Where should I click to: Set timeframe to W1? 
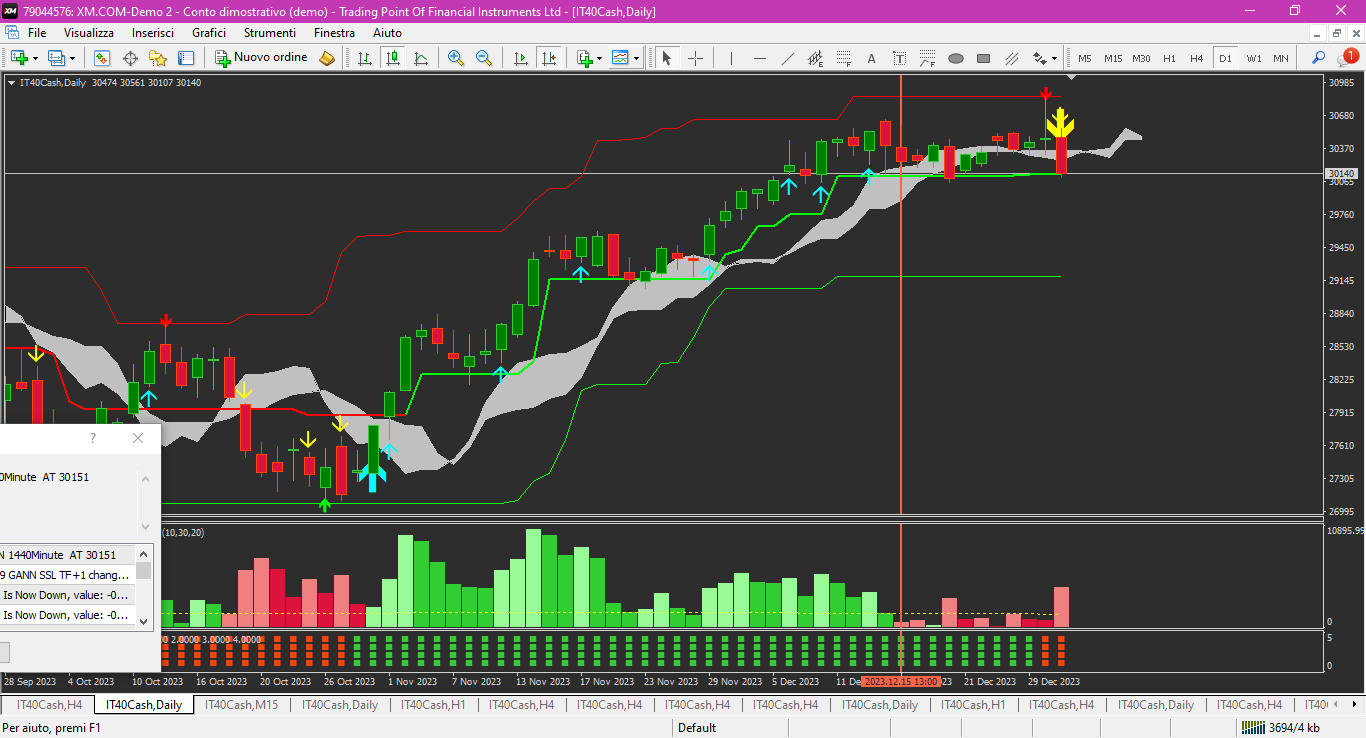click(1253, 58)
